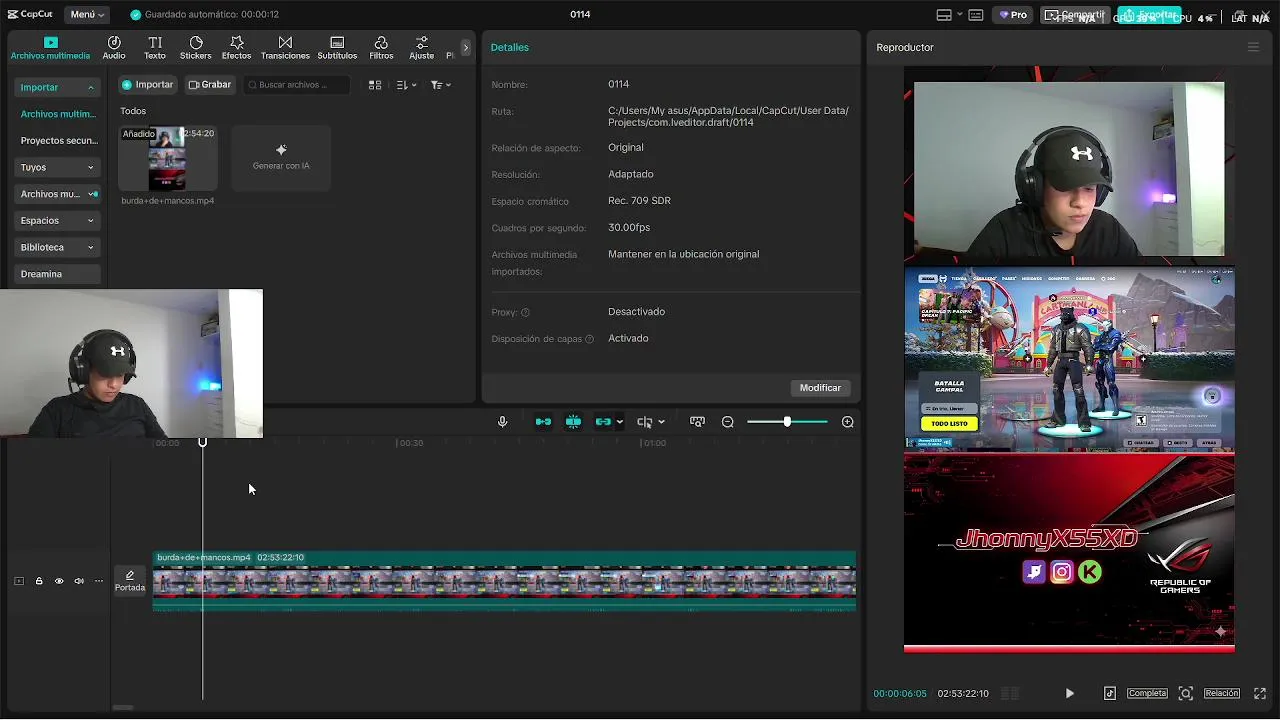Open the media filter dropdown
The height and width of the screenshot is (720, 1280).
click(x=441, y=85)
